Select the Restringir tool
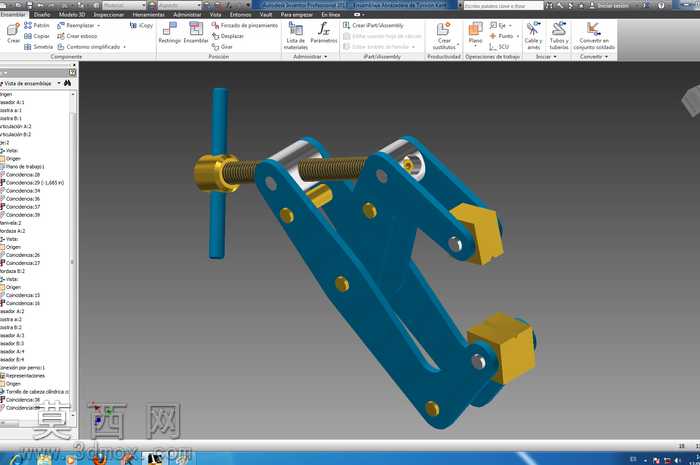 pyautogui.click(x=170, y=33)
